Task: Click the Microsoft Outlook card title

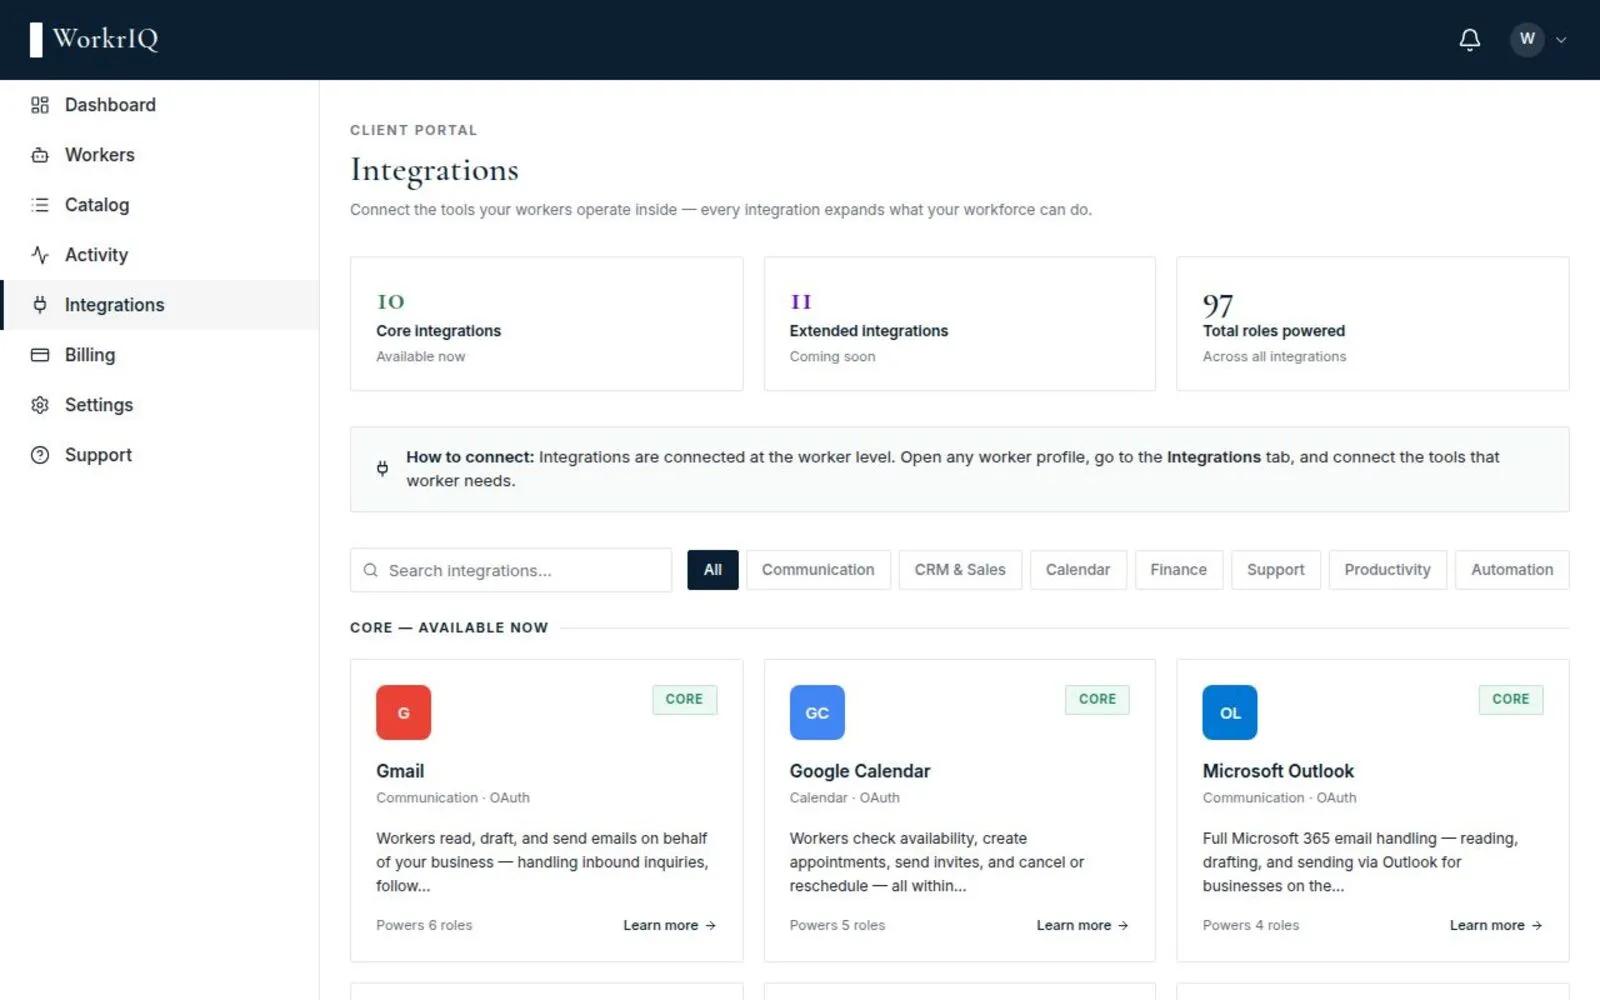Action: [1278, 771]
